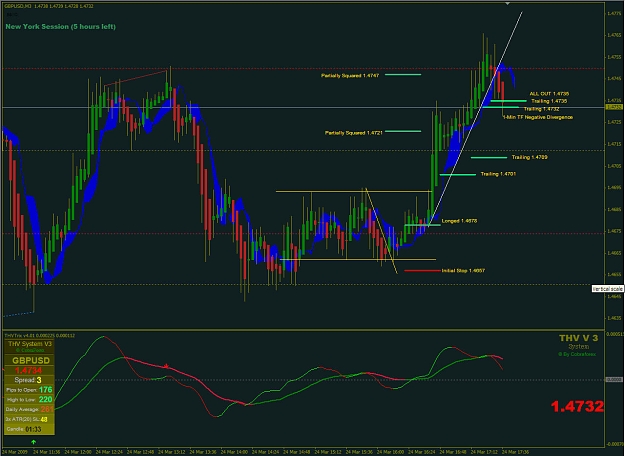Screen dimensions: 625x456
Task: Click the 1.4665 price scale label
Action: click(614, 253)
